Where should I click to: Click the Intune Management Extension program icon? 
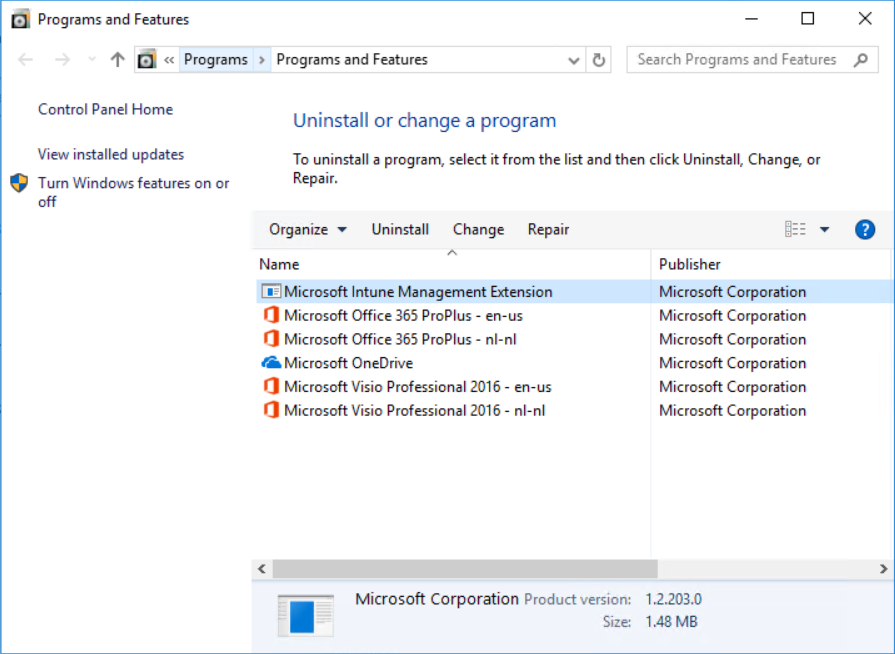coord(271,292)
